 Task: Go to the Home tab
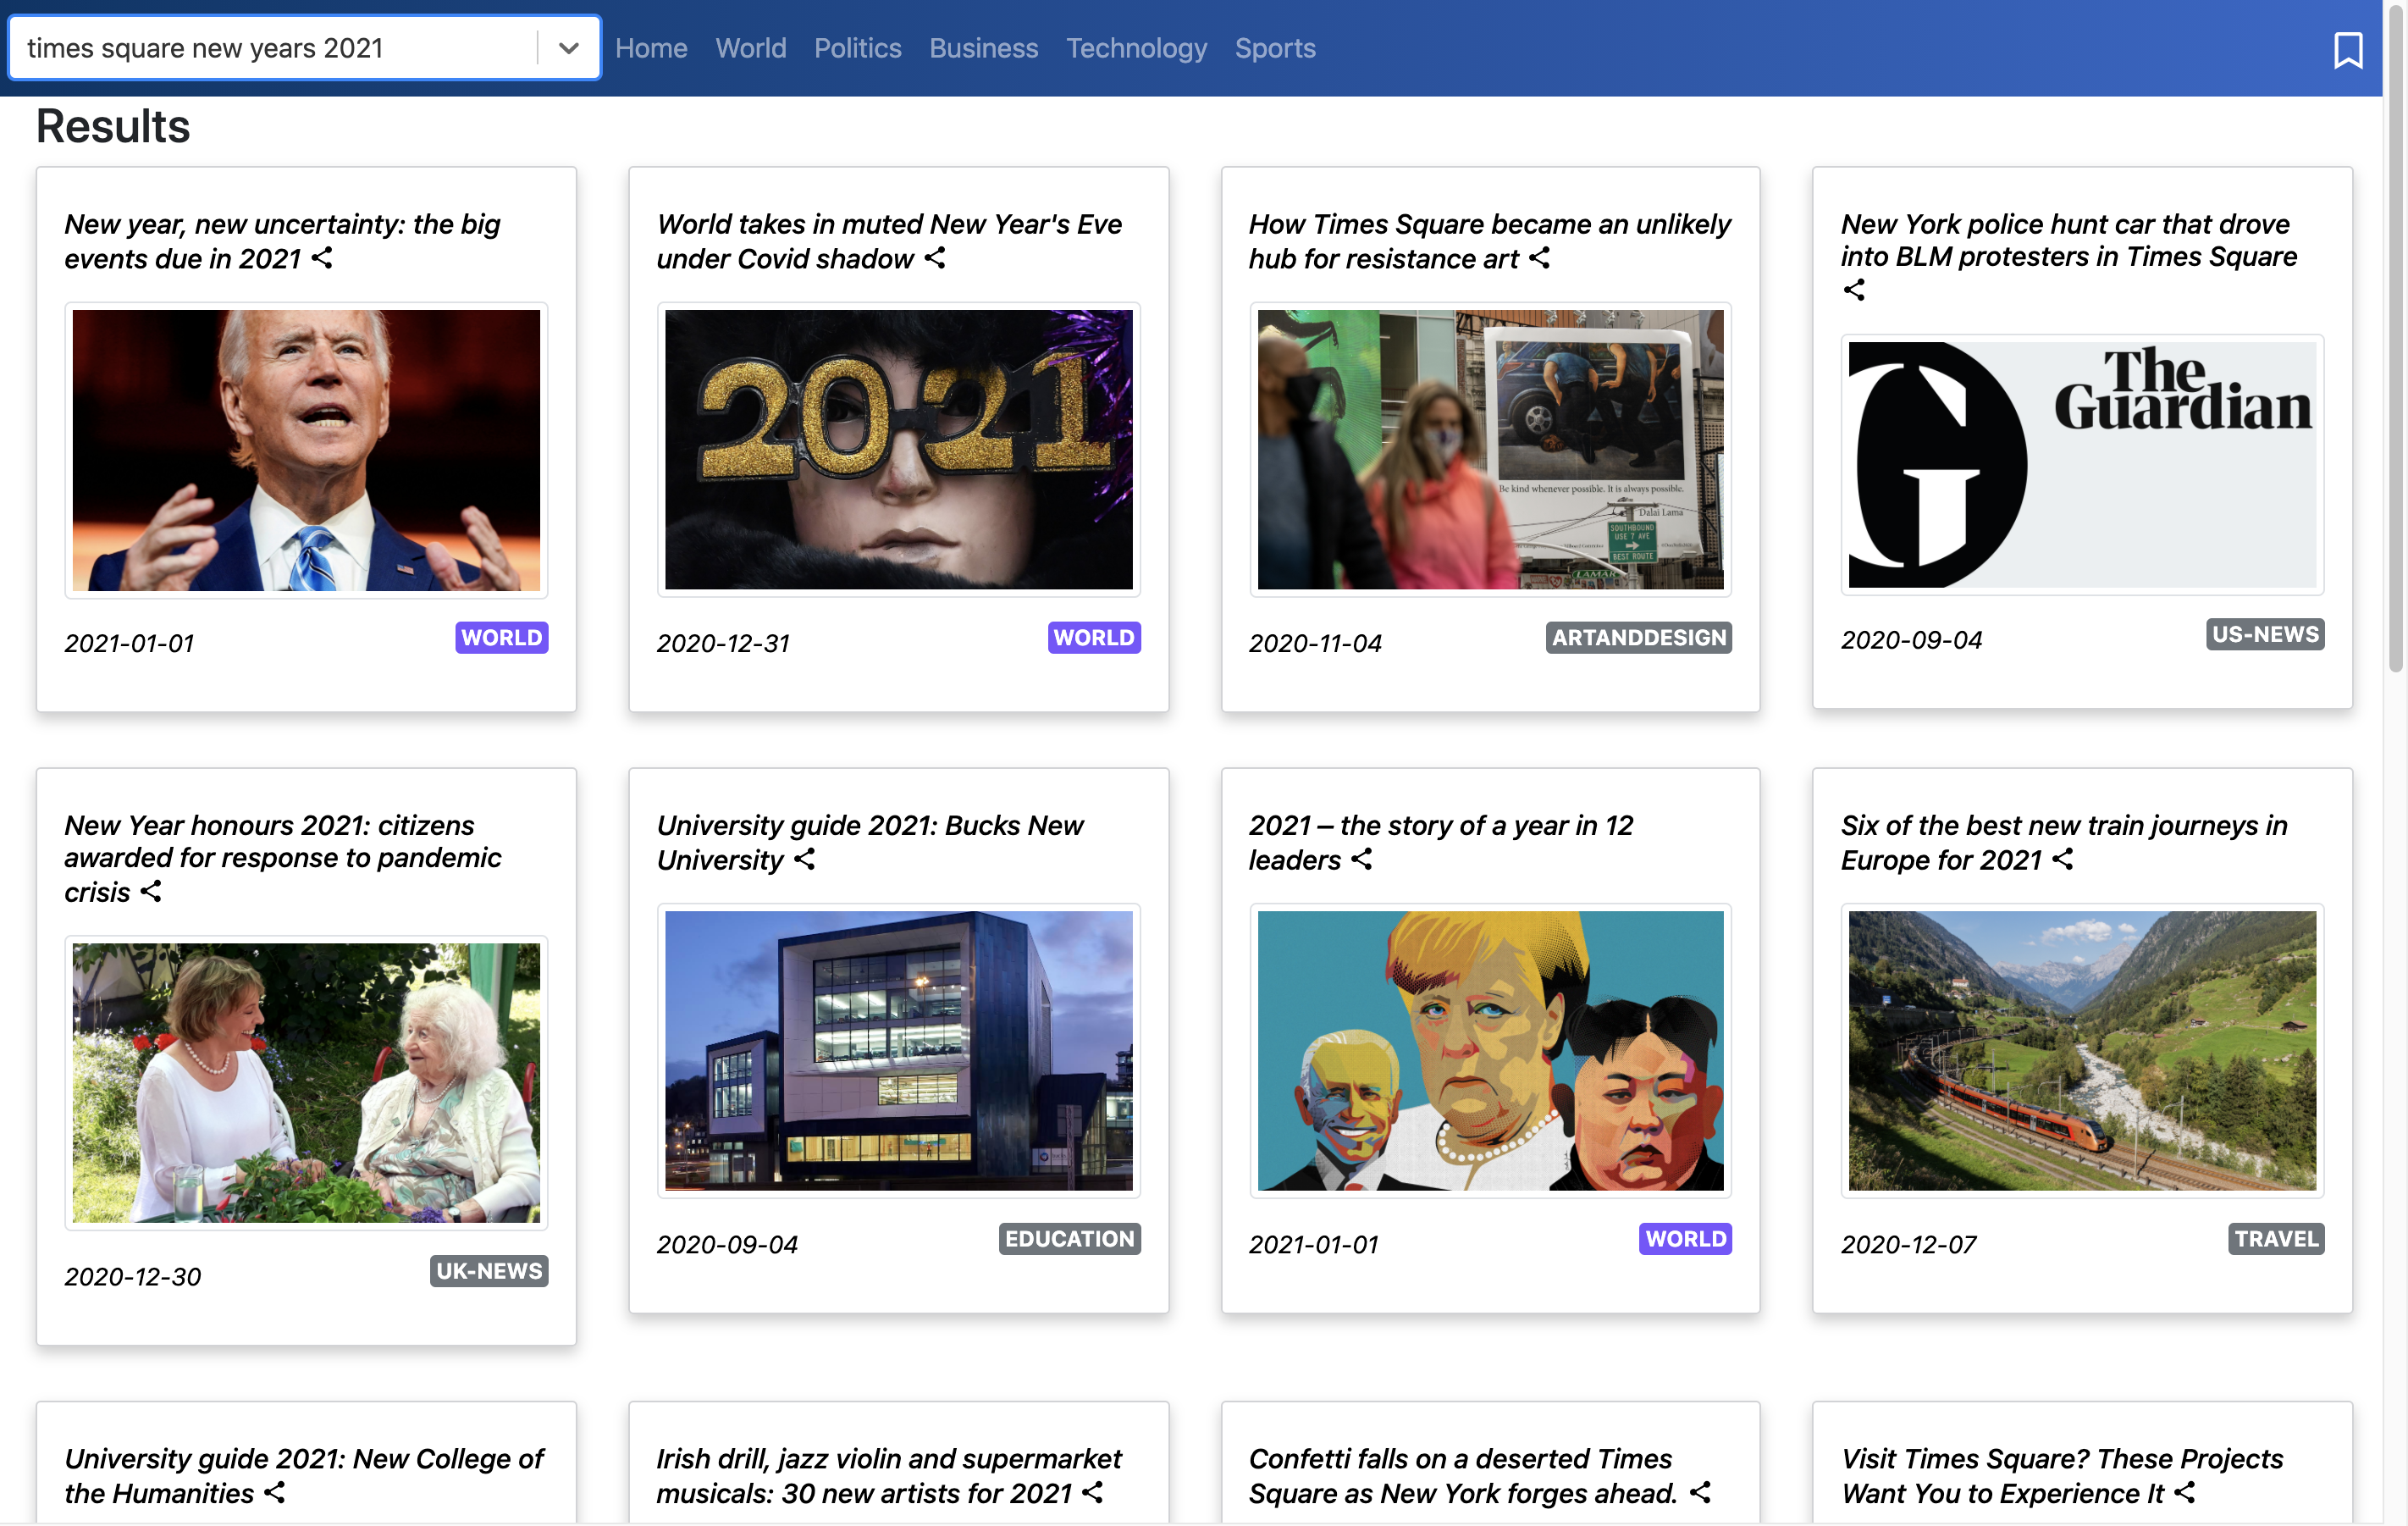coord(651,48)
